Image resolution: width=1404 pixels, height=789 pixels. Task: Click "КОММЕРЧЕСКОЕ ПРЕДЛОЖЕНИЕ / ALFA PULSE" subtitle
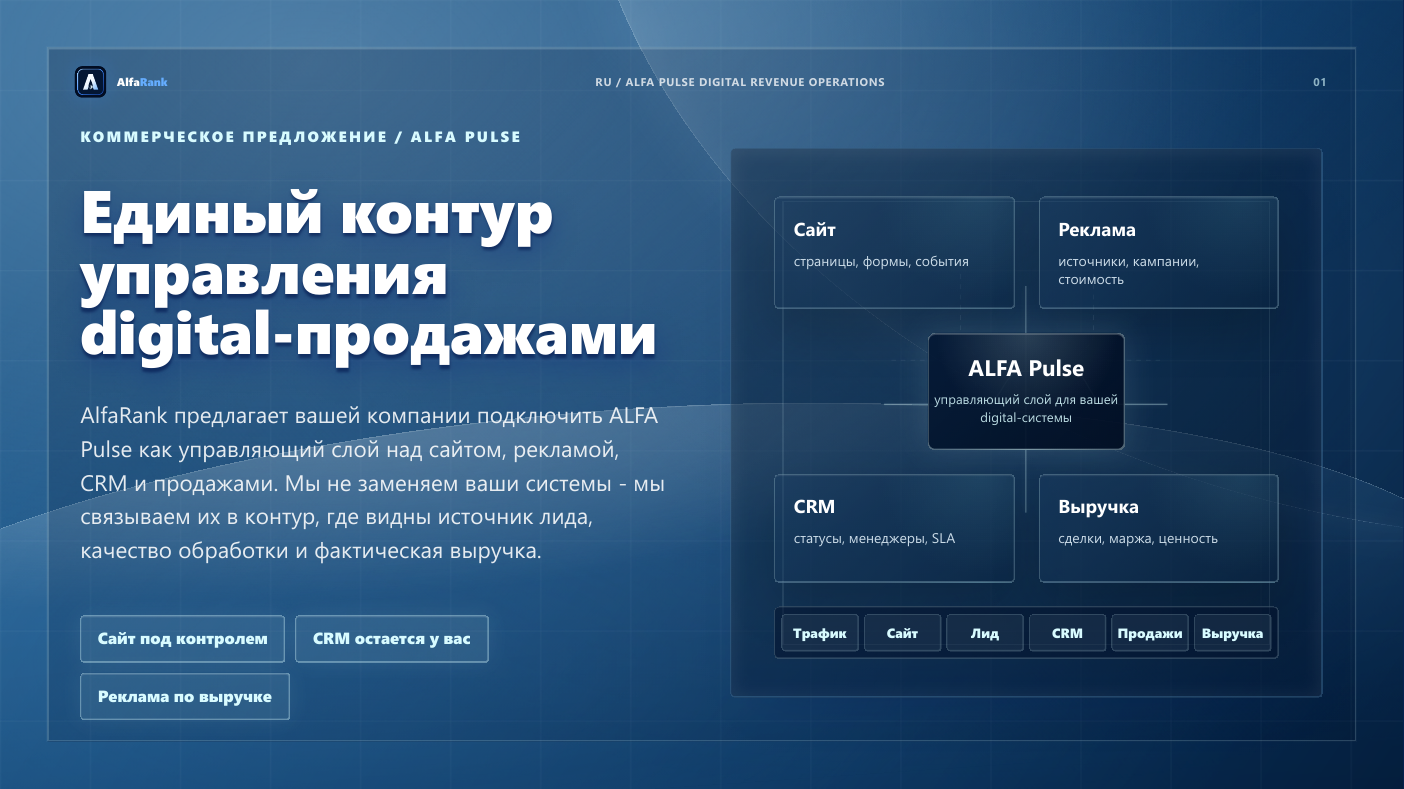[x=301, y=137]
